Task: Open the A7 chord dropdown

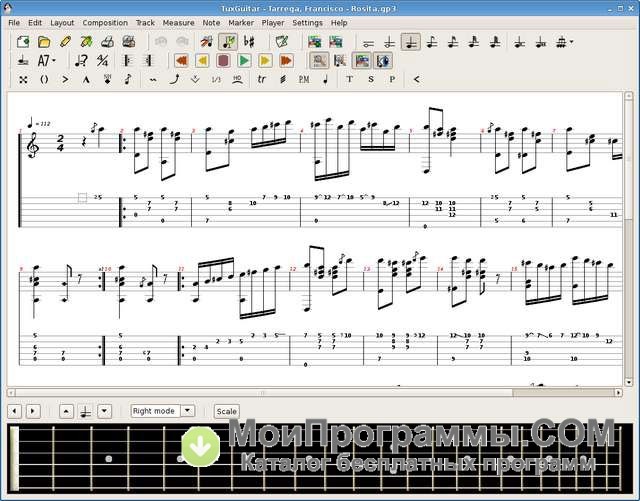Action: tap(54, 61)
